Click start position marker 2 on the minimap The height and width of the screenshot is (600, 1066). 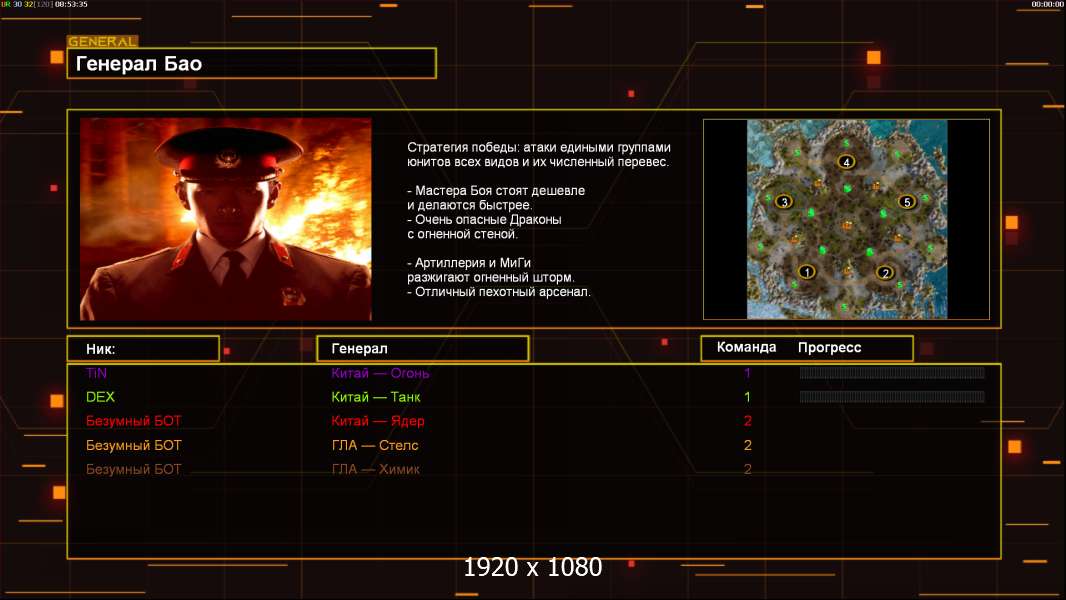tap(884, 272)
